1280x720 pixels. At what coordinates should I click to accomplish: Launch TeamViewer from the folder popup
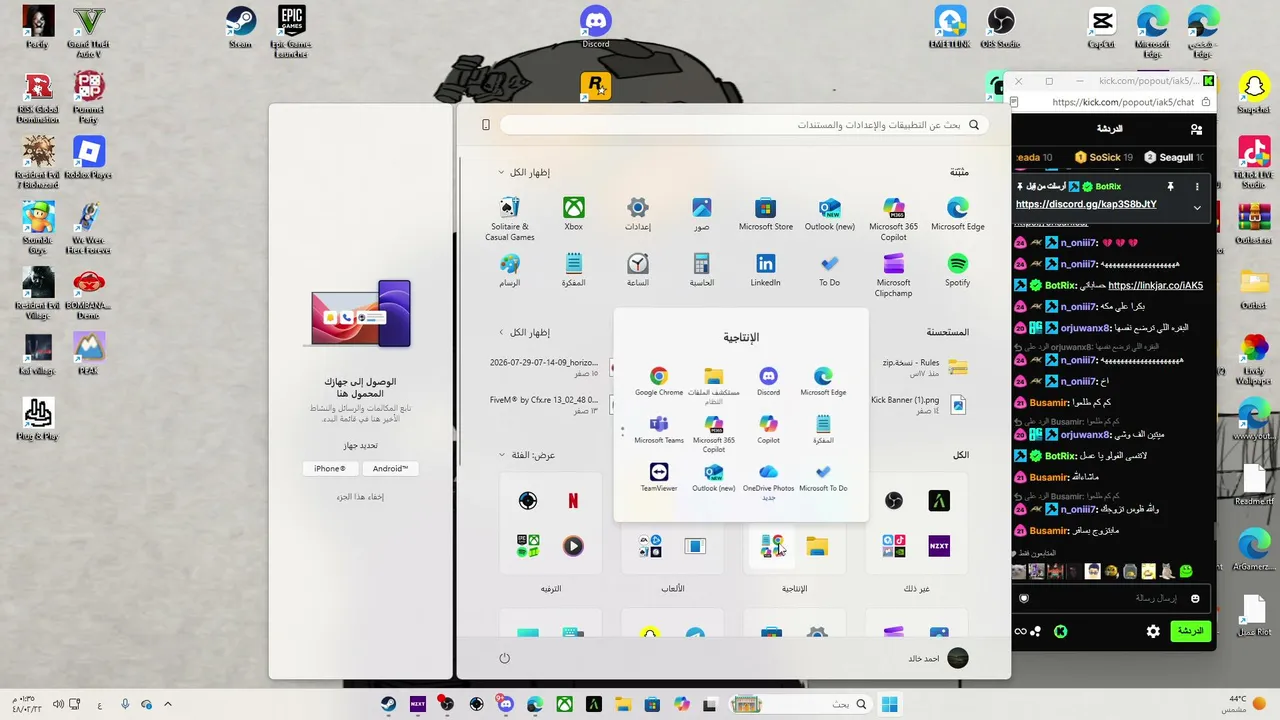pos(659,477)
